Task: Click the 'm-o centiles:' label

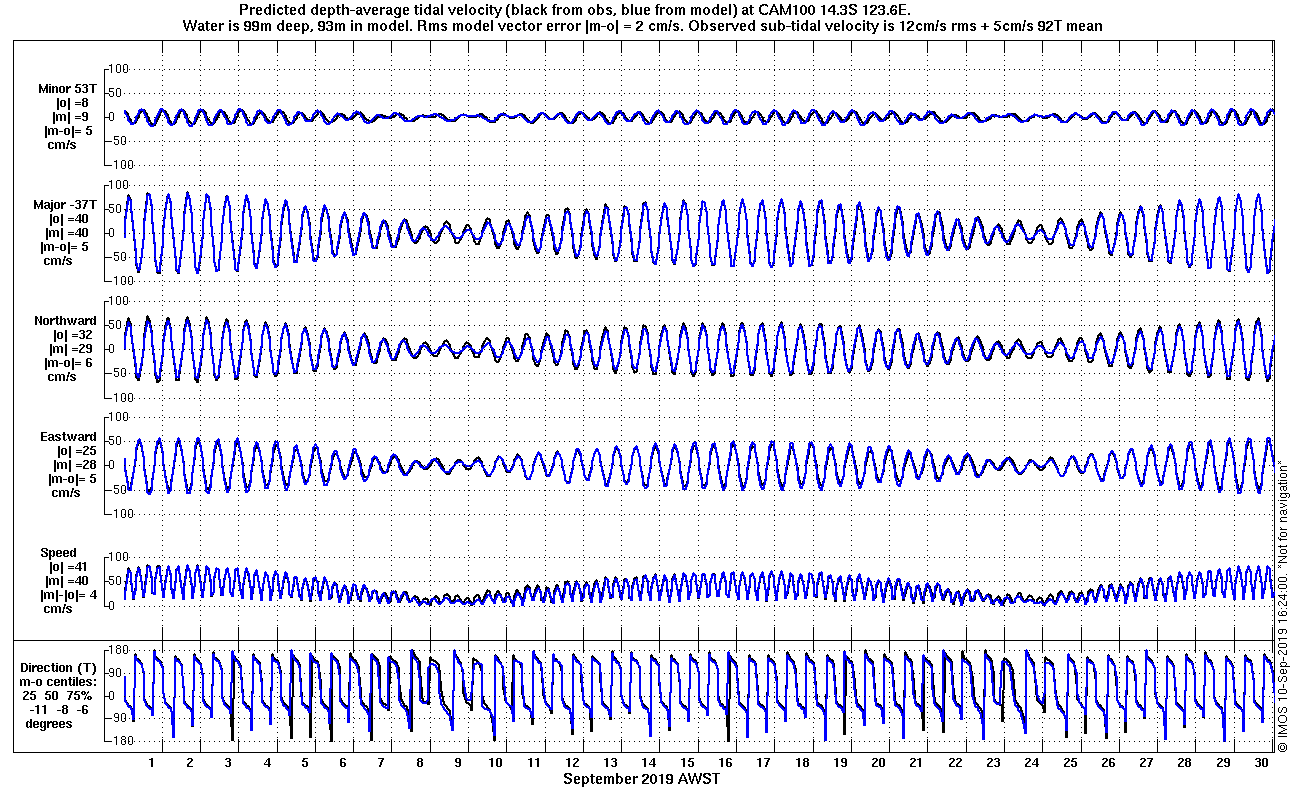Action: point(59,681)
